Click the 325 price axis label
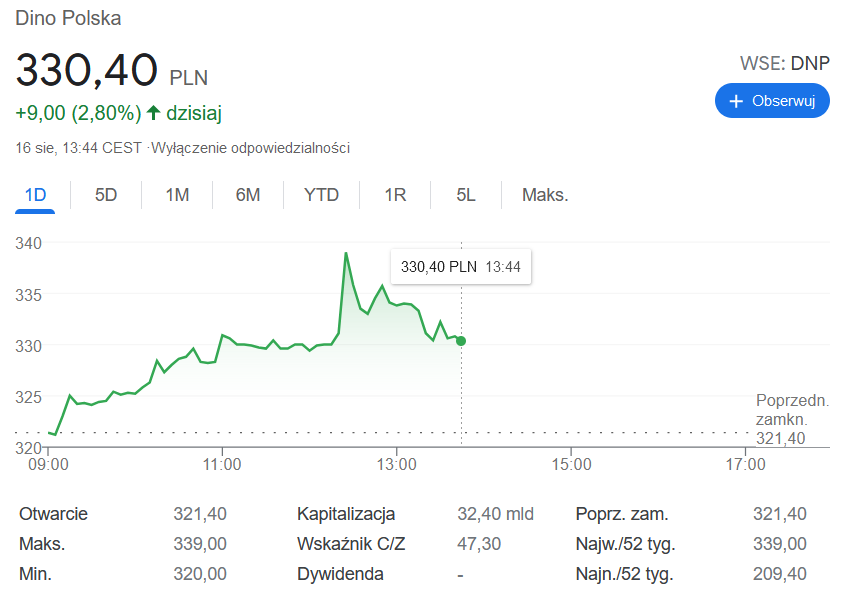851x594 pixels. 28,397
